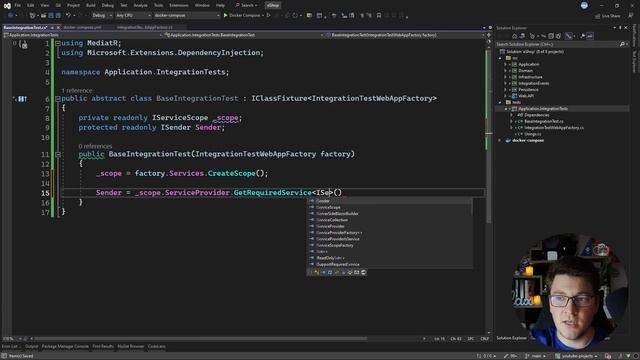The width and height of the screenshot is (640, 360).
Task: Open the File menu
Action: pyautogui.click(x=18, y=5)
